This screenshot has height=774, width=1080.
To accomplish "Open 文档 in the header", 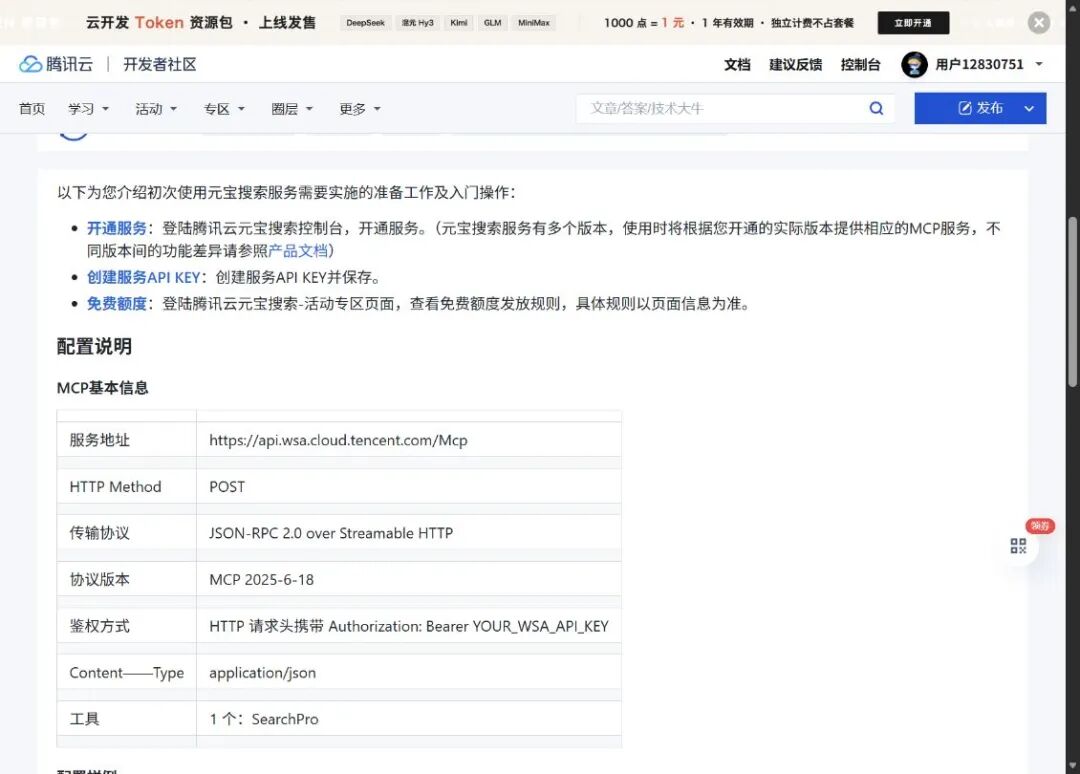I will pos(737,65).
